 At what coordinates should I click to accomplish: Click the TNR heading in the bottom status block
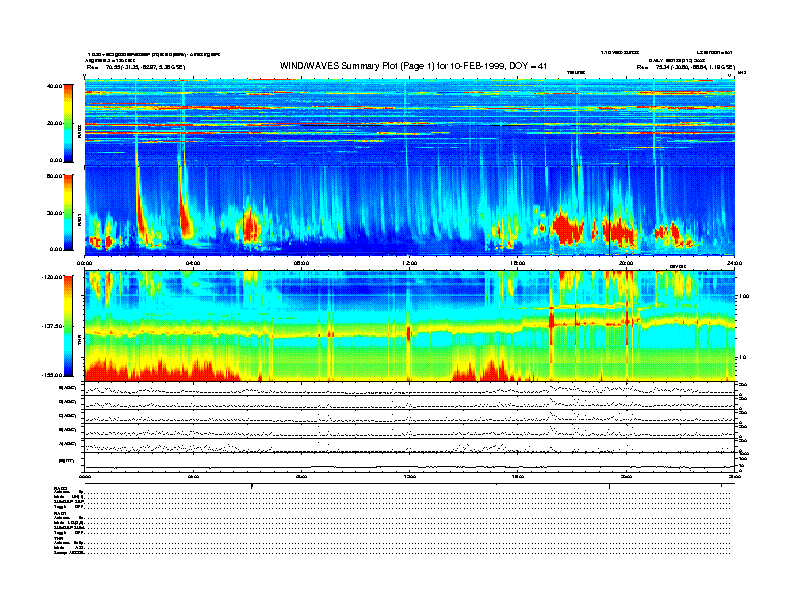(58, 538)
